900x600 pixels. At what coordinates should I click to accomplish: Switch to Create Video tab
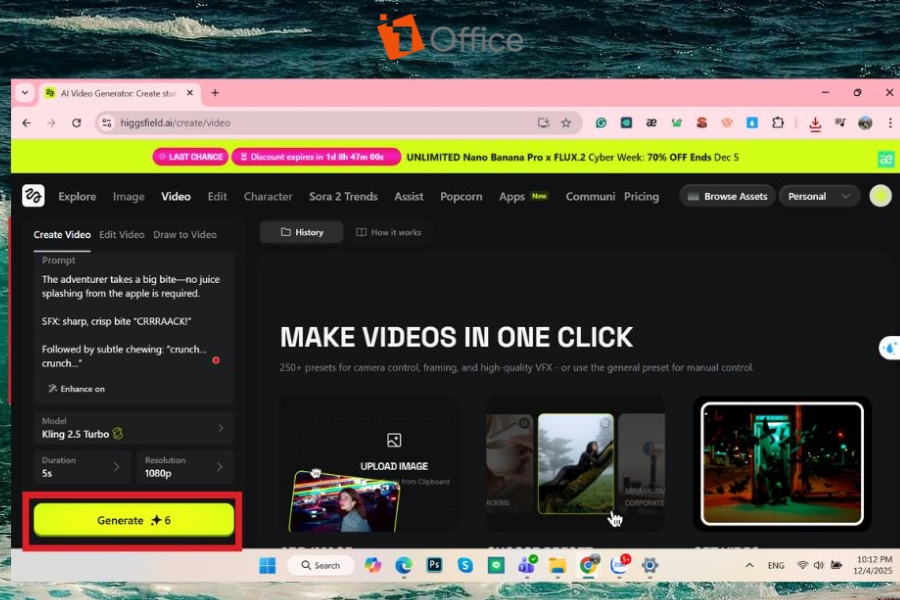[x=62, y=235]
